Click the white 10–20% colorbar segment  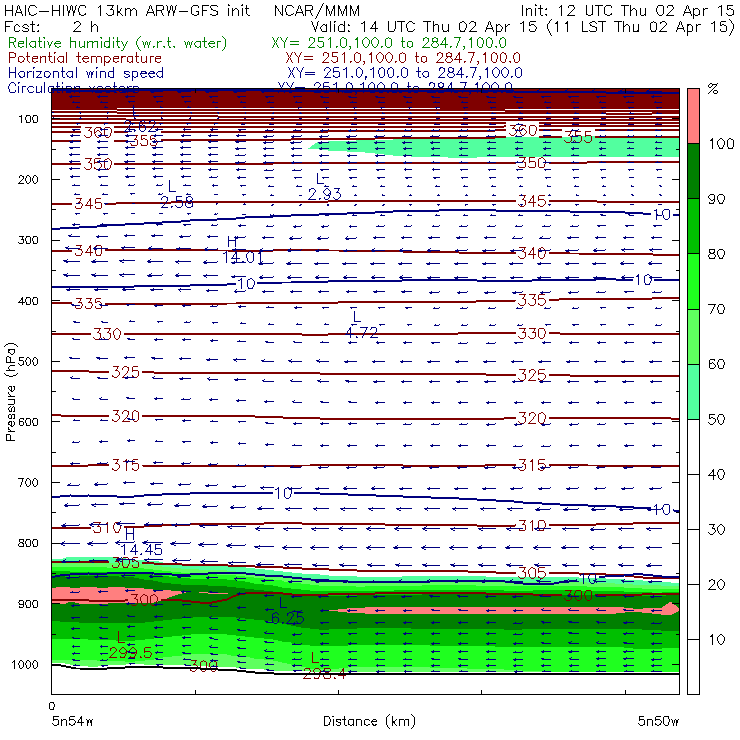pos(693,612)
